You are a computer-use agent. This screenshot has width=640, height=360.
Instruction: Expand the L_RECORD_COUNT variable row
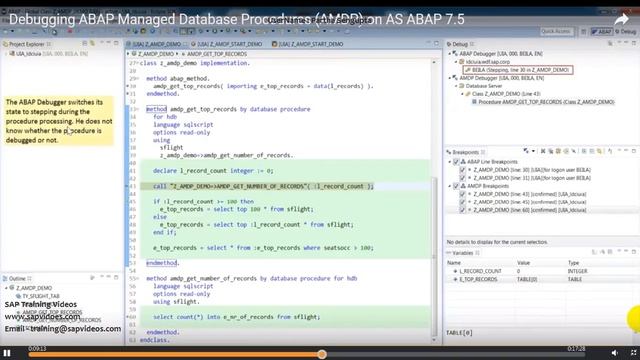[x=456, y=271]
